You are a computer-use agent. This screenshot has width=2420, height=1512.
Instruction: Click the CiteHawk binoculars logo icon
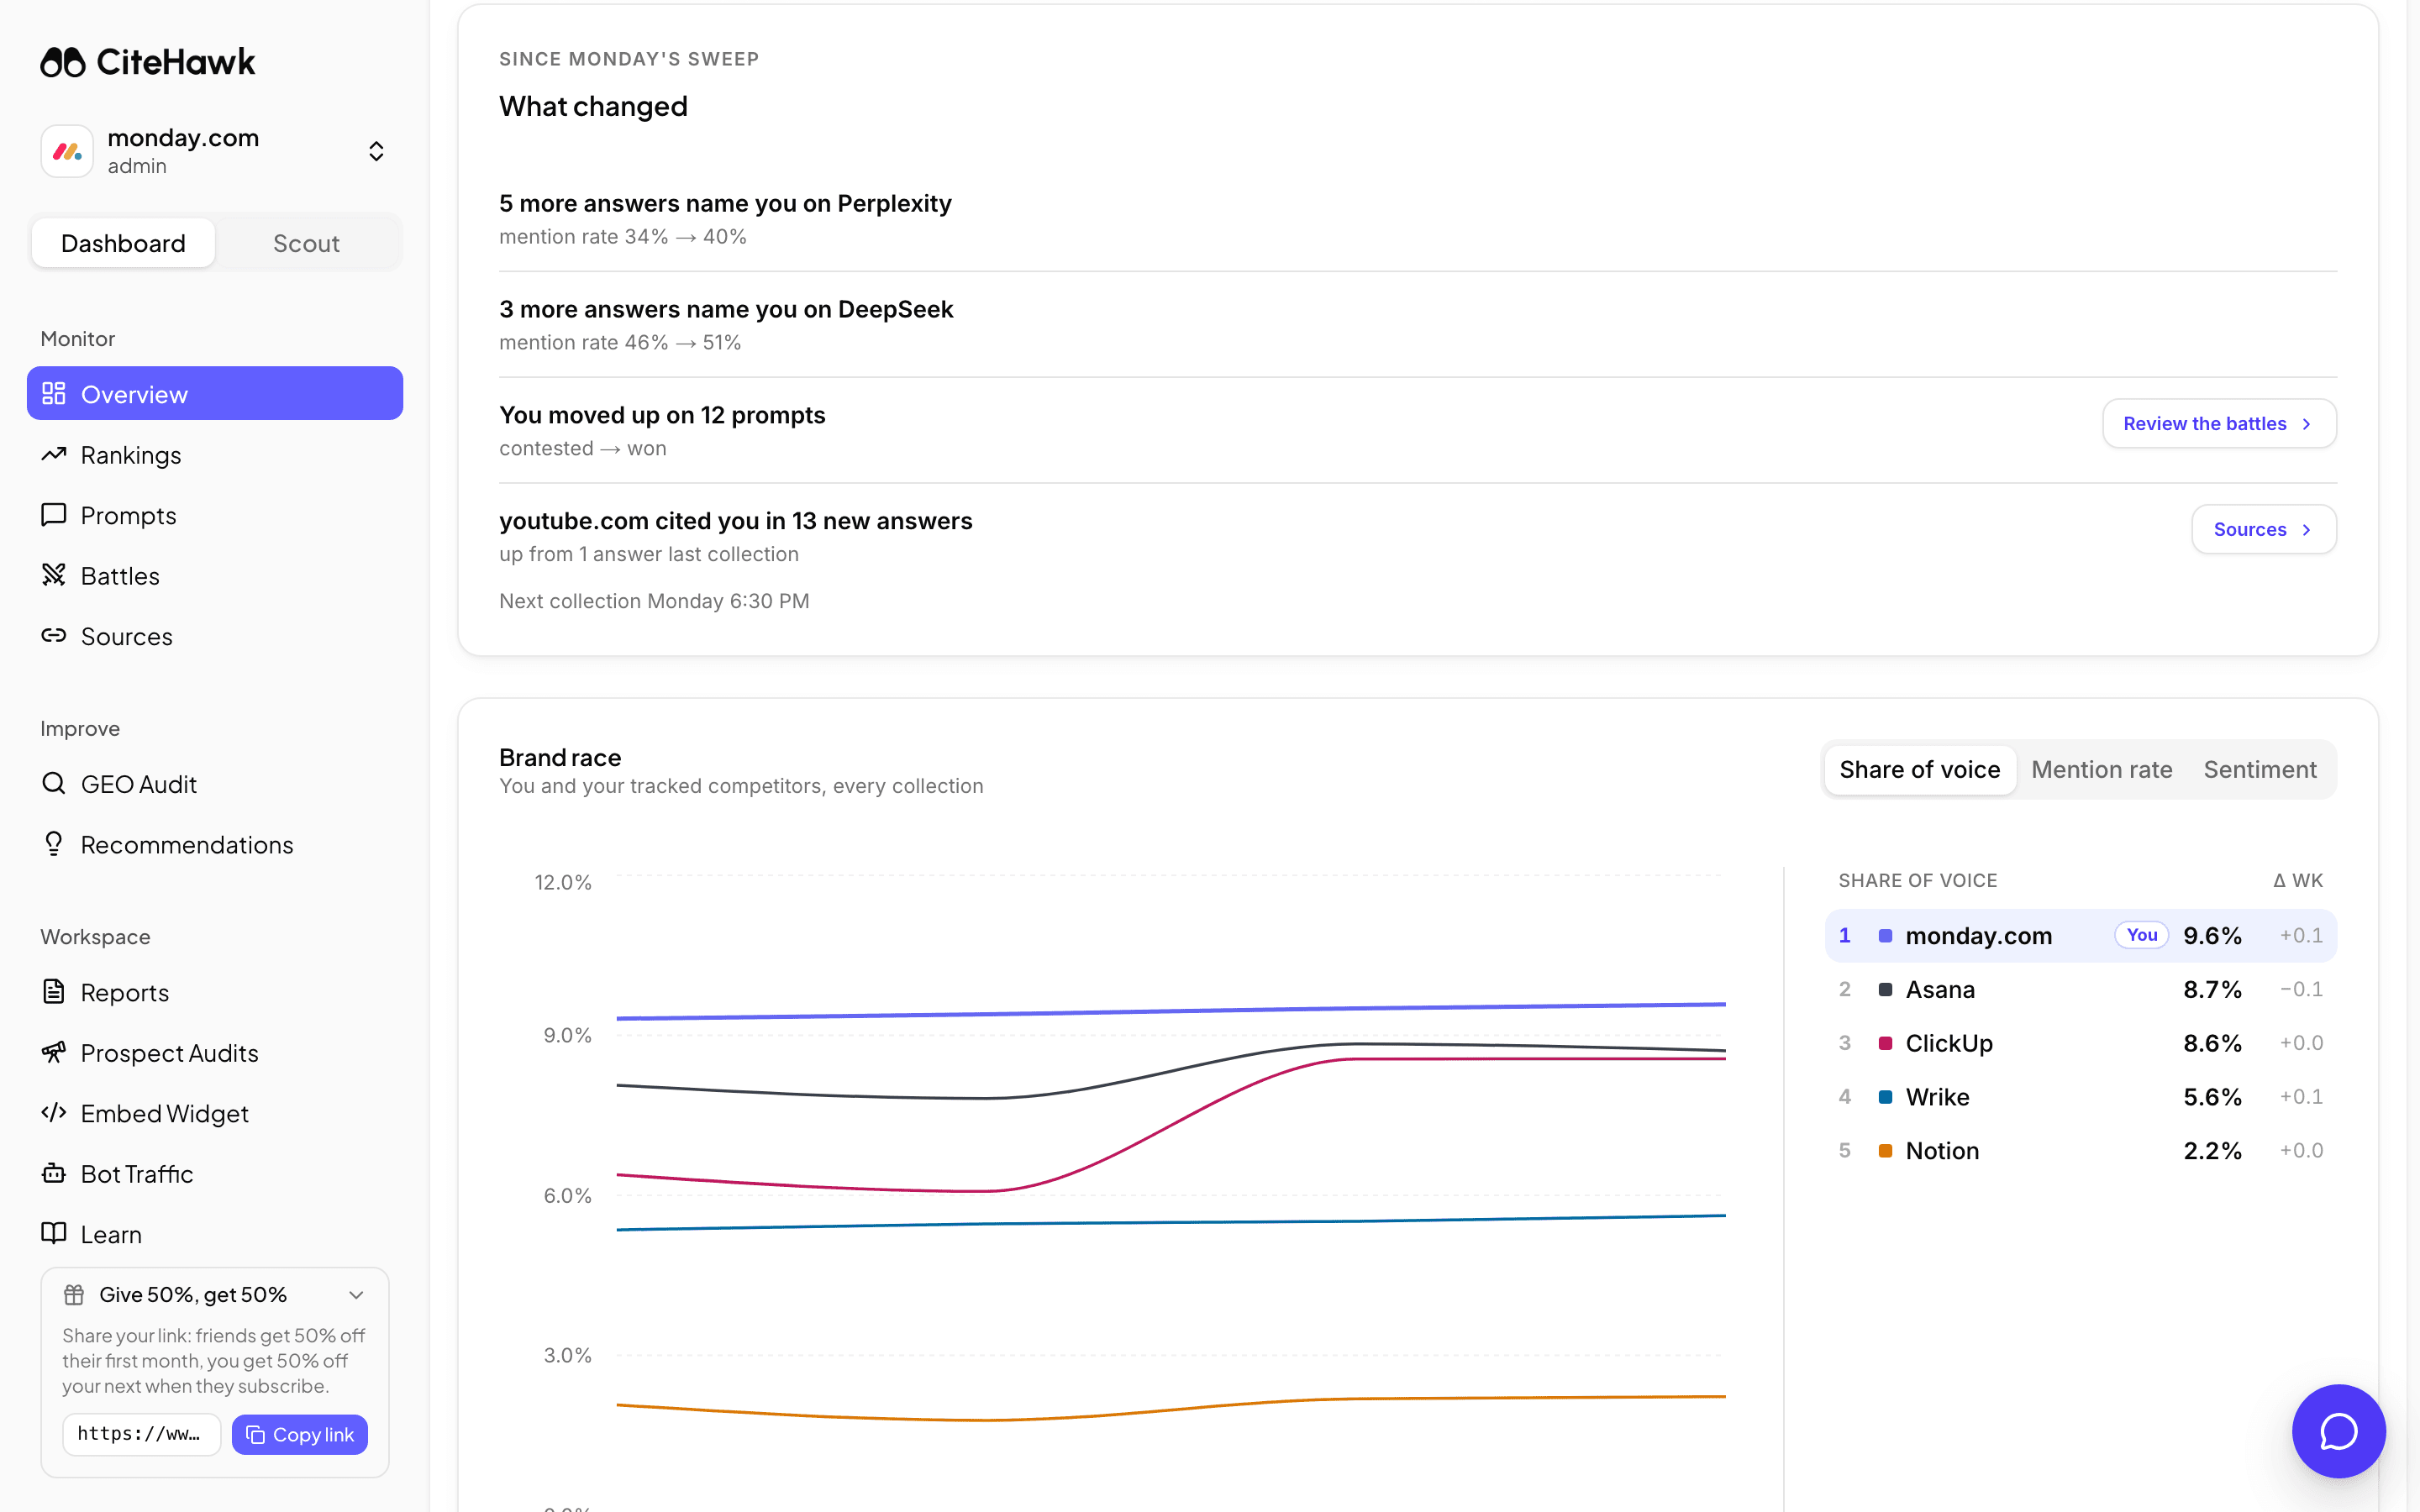coord(63,62)
